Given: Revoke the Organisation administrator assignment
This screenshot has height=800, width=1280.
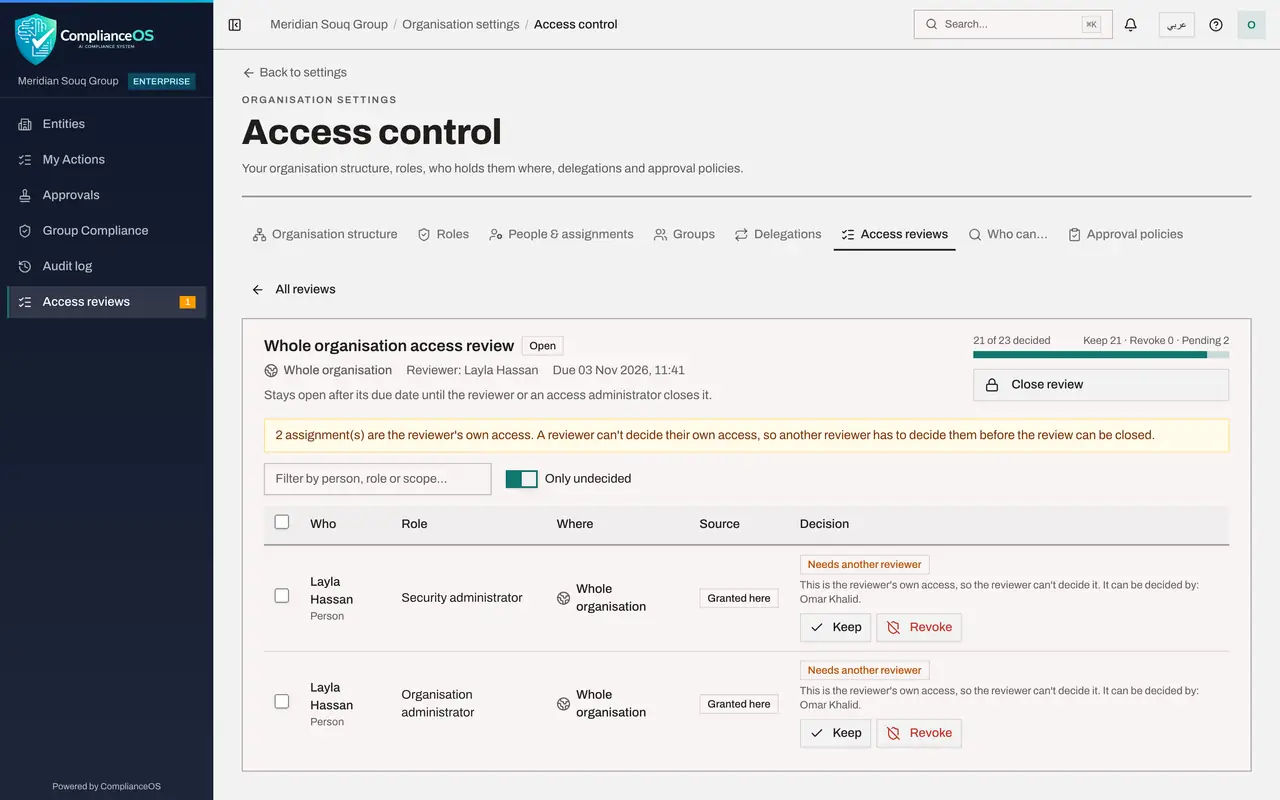Looking at the screenshot, I should tap(919, 733).
